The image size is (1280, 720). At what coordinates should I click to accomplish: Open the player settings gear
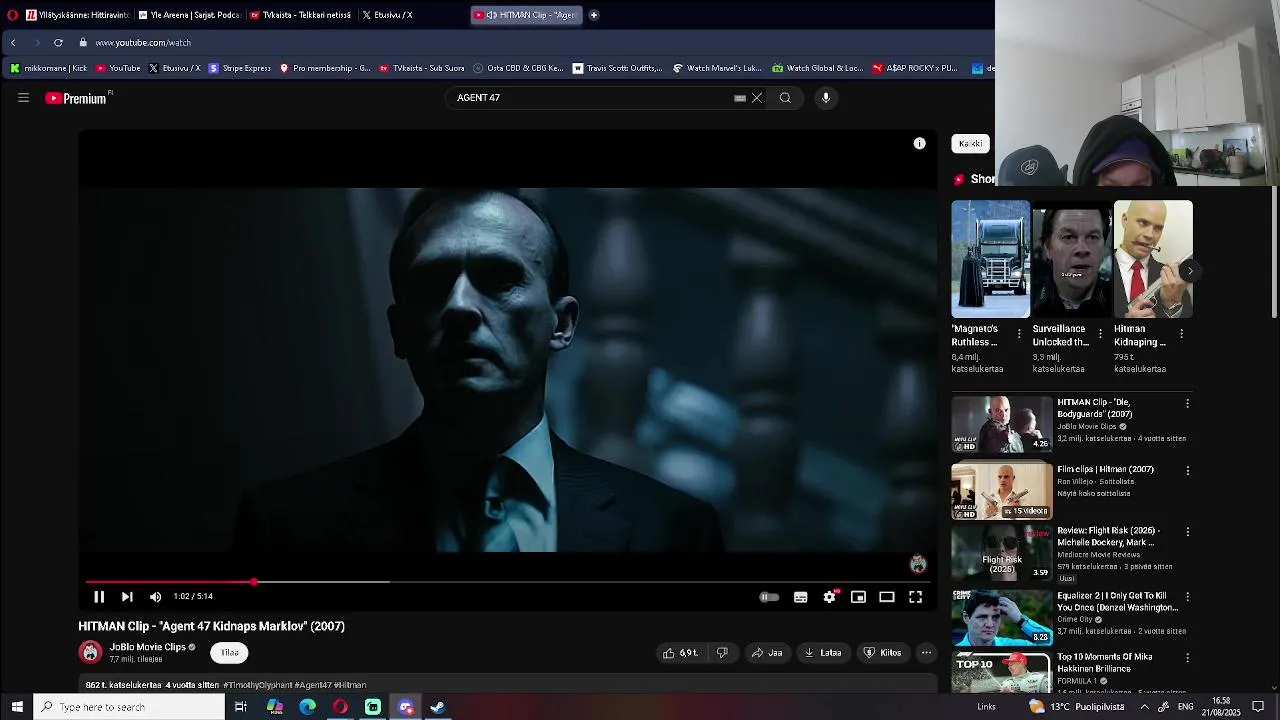click(x=829, y=597)
